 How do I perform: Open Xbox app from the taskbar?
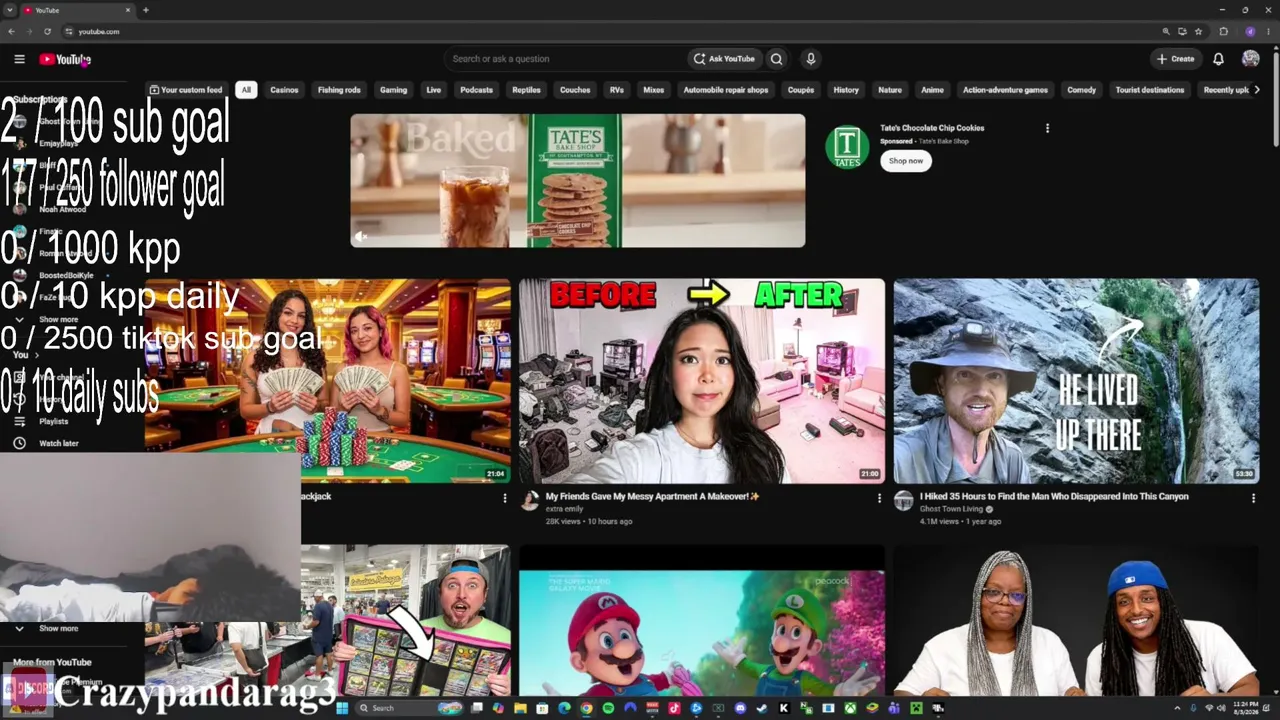850,708
